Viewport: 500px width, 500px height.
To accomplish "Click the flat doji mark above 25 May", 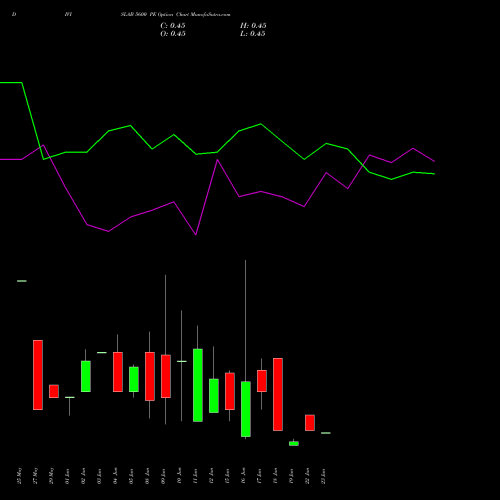I will coord(22,281).
